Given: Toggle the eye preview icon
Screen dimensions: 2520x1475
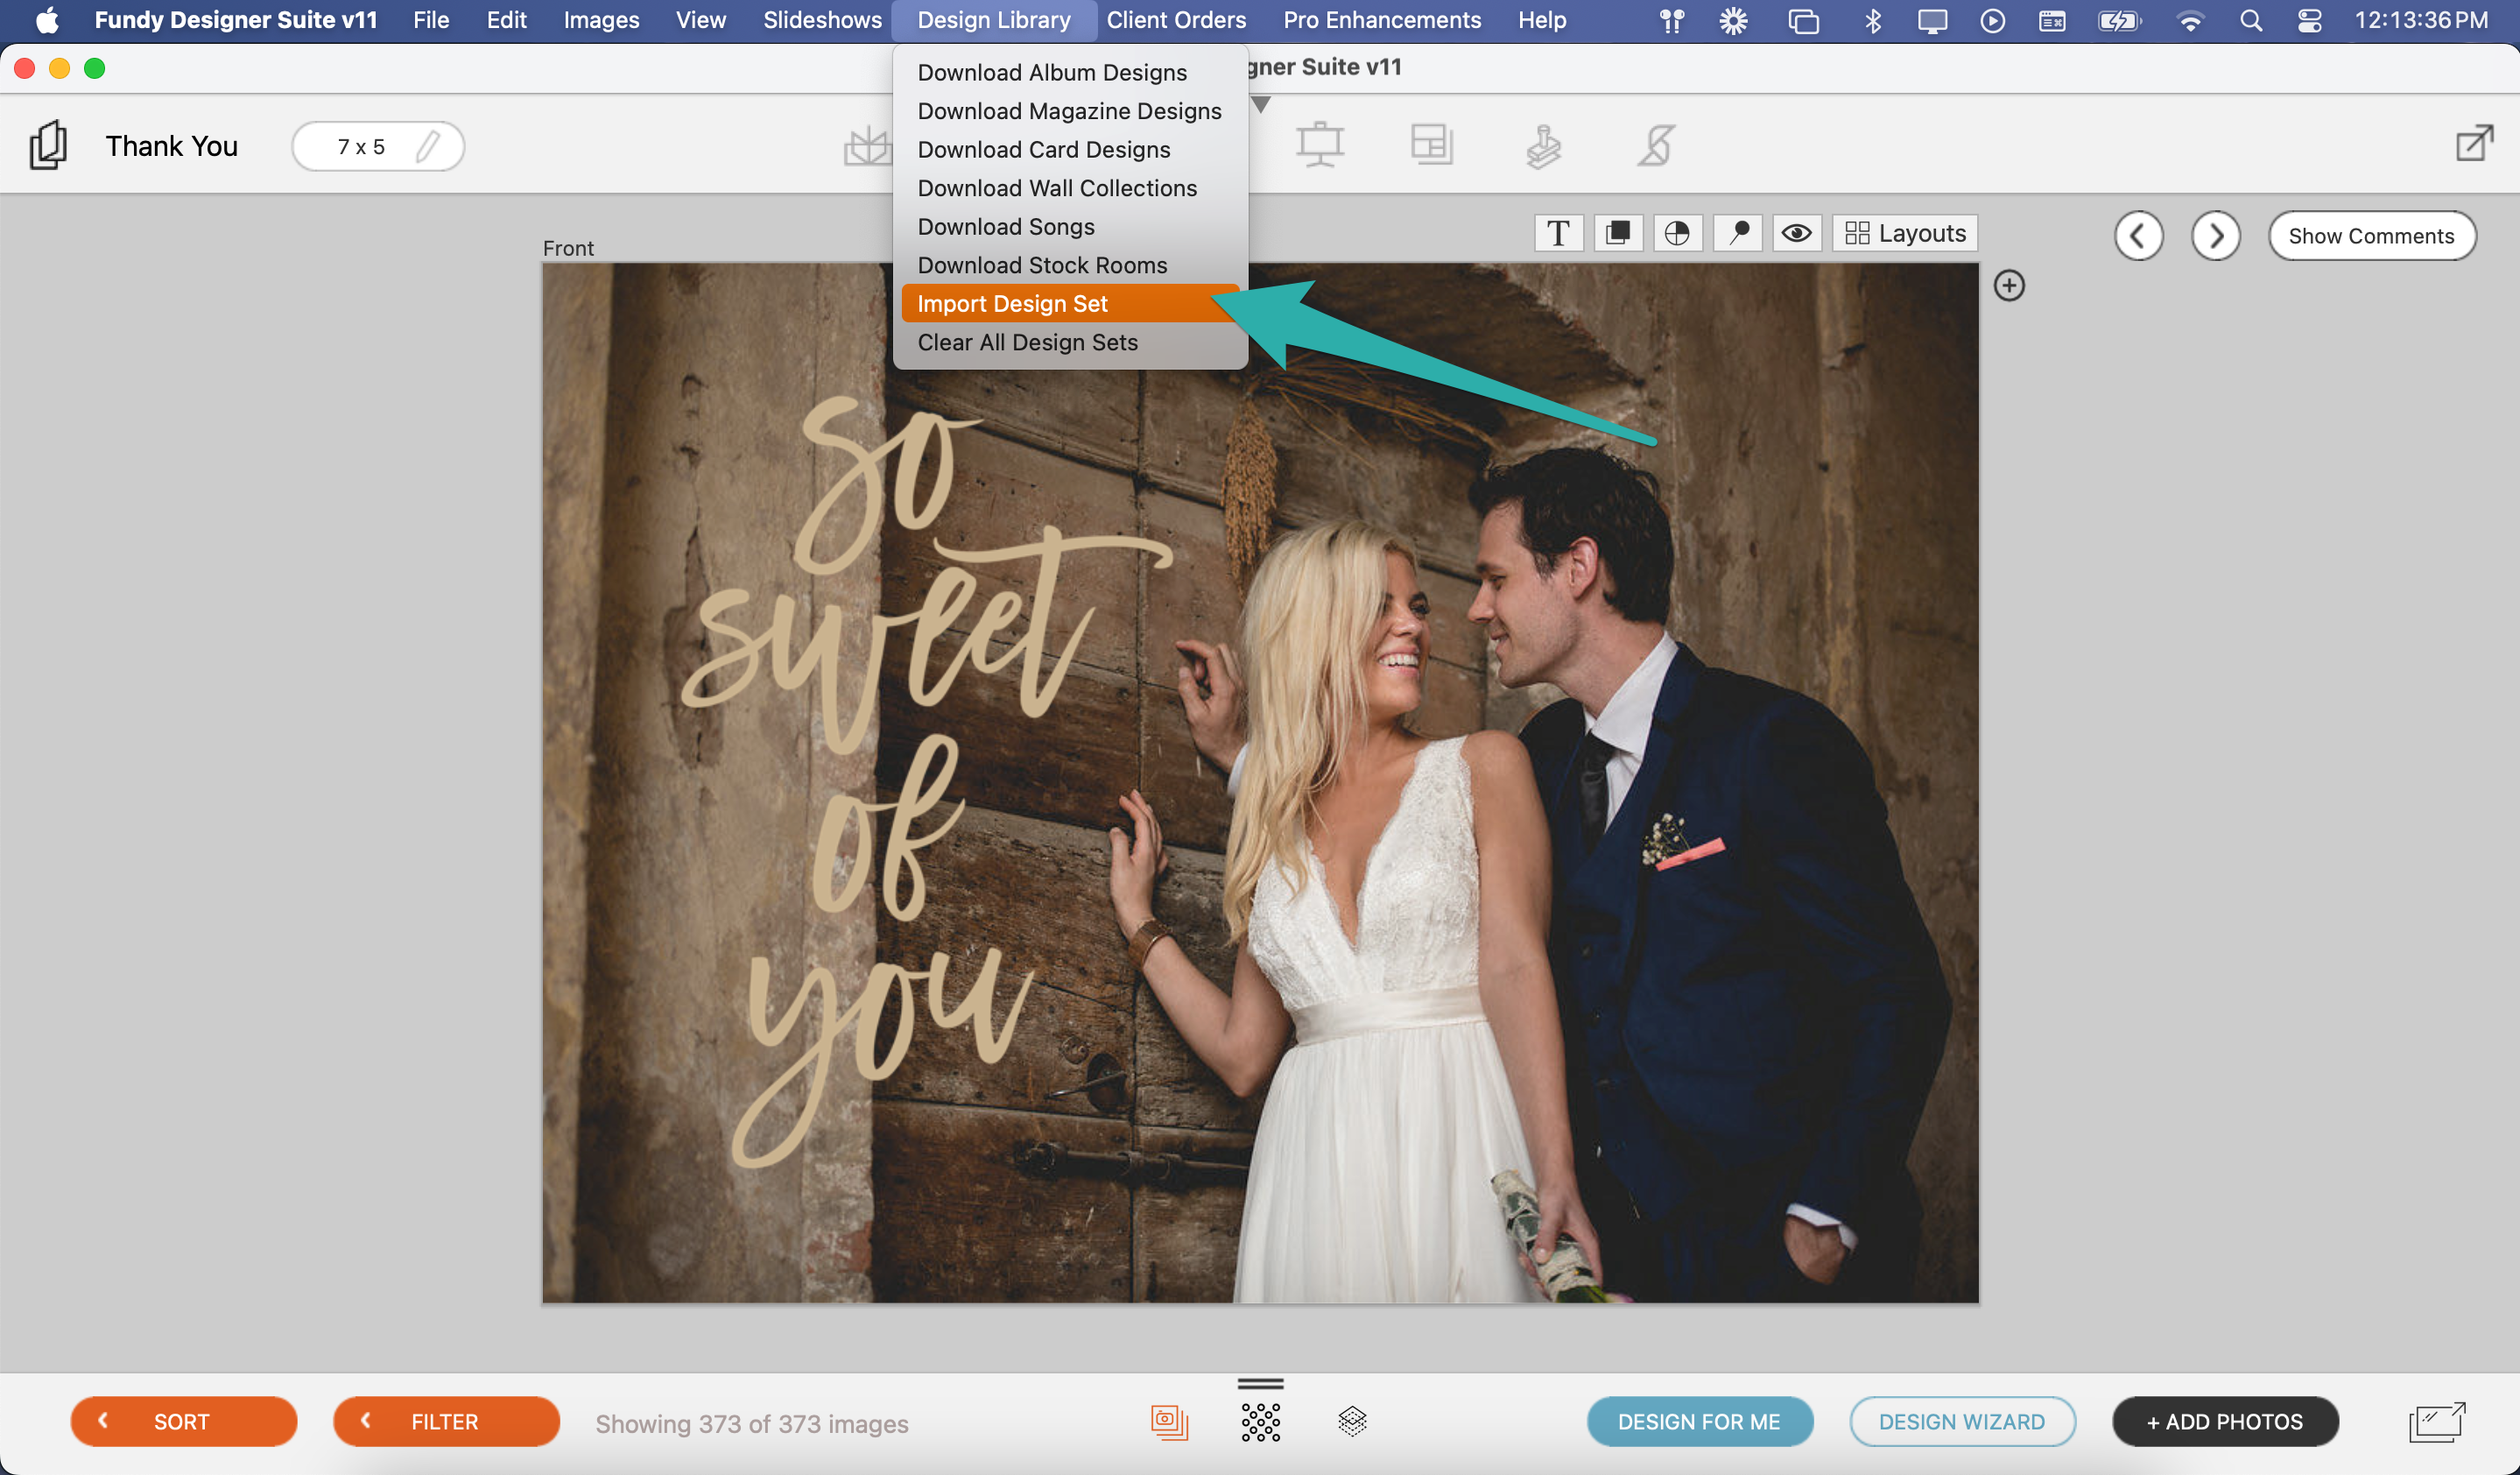Looking at the screenshot, I should (1797, 233).
